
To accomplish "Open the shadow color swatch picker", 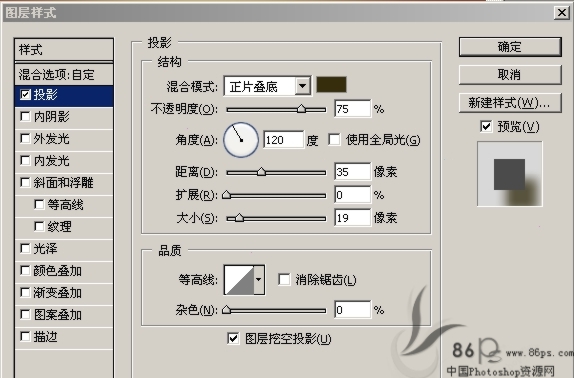I will pyautogui.click(x=331, y=85).
